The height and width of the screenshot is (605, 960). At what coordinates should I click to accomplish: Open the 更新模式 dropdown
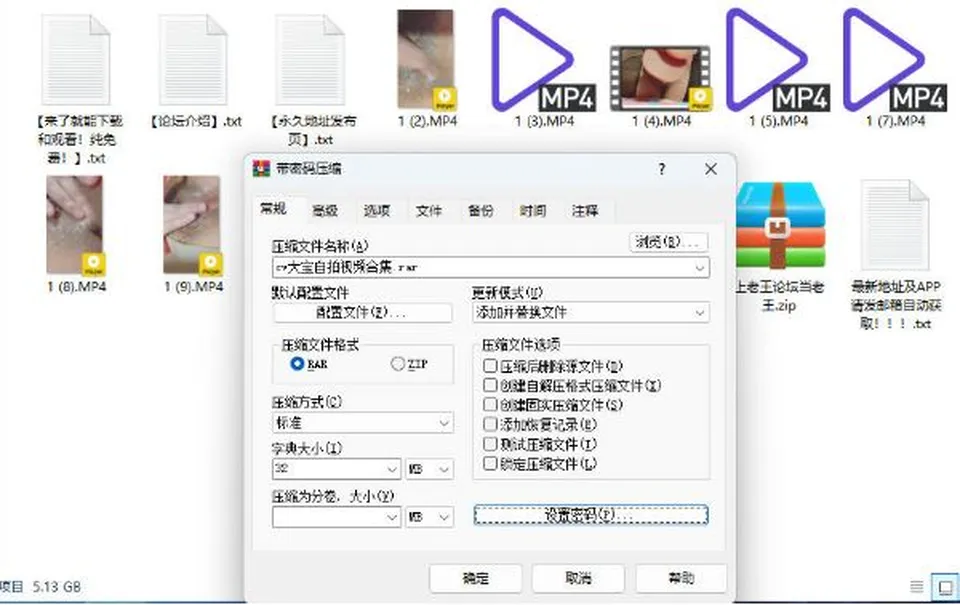point(591,312)
